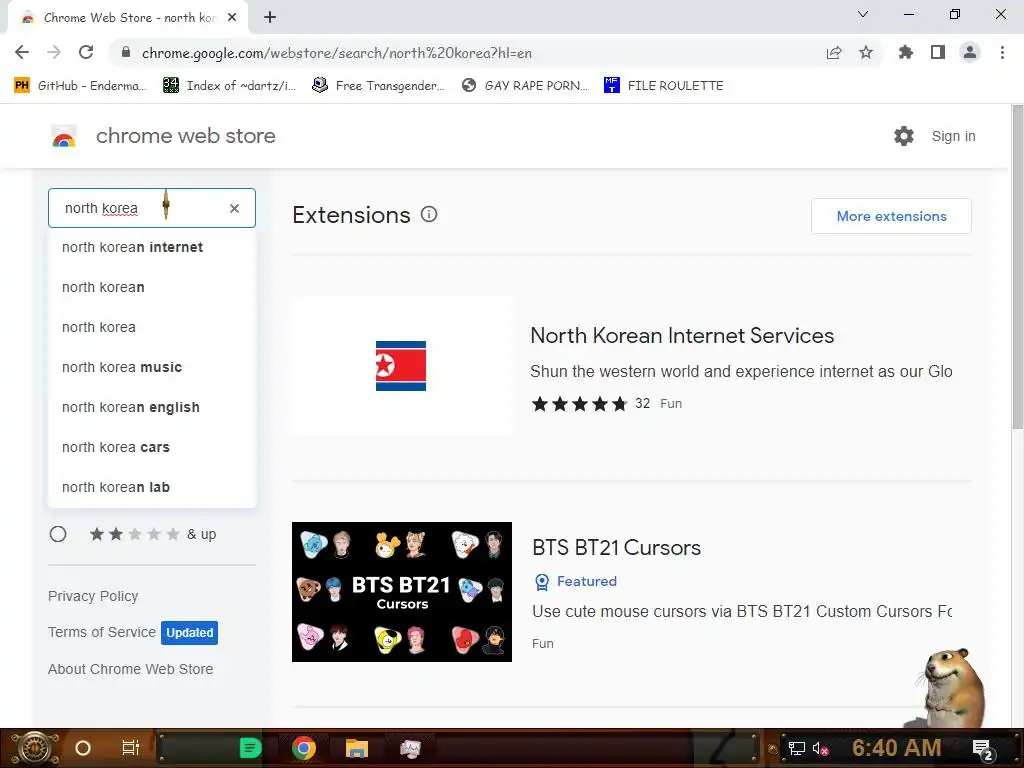This screenshot has height=768, width=1024.
Task: Go back to the previous page
Action: [22, 52]
